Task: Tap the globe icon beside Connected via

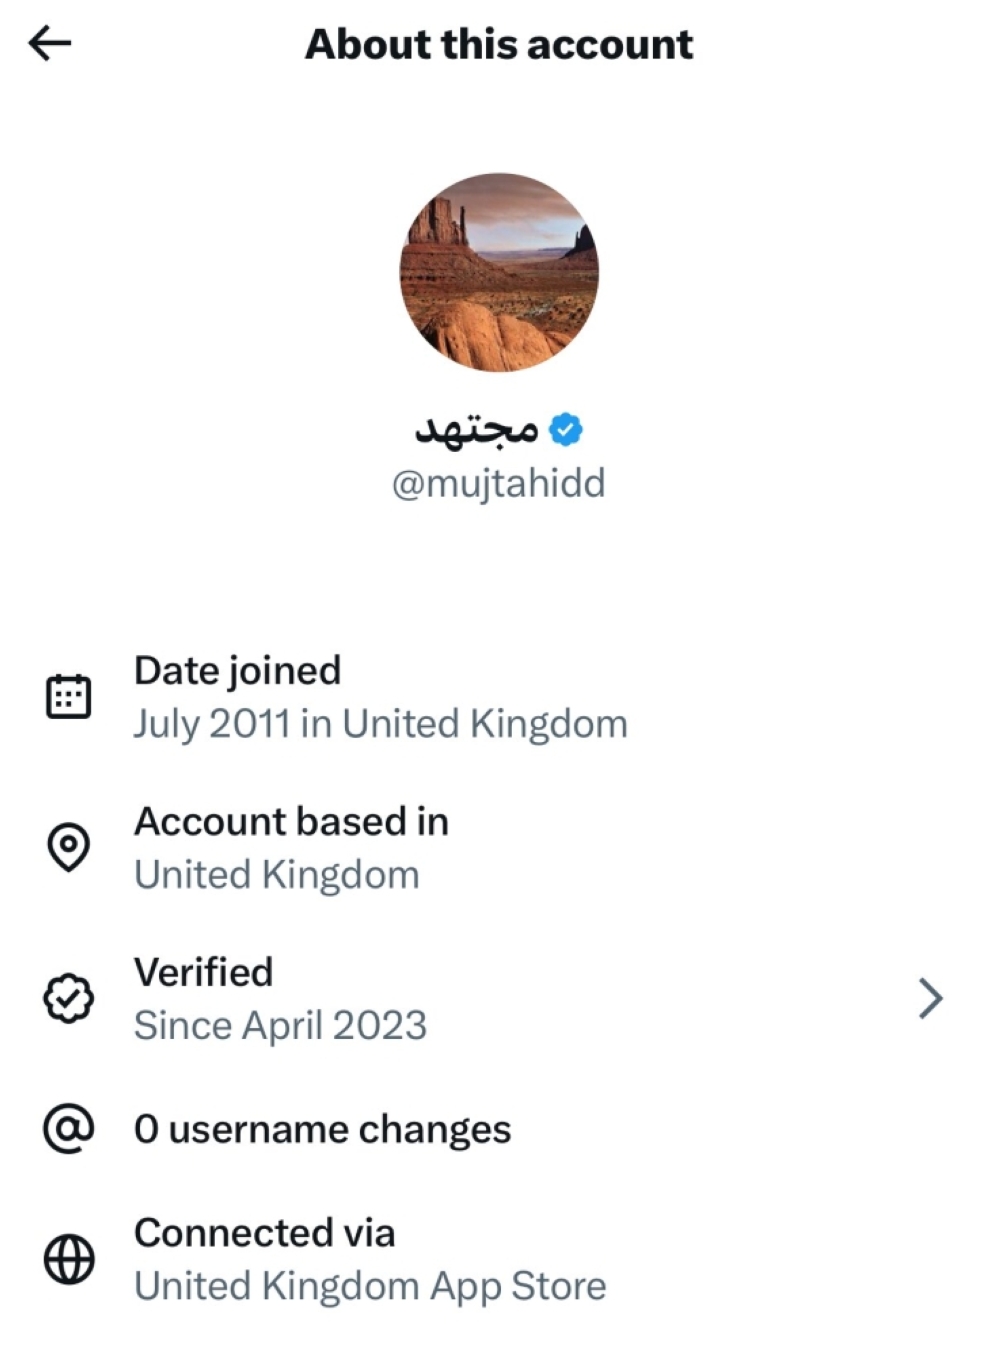Action: click(x=68, y=1258)
